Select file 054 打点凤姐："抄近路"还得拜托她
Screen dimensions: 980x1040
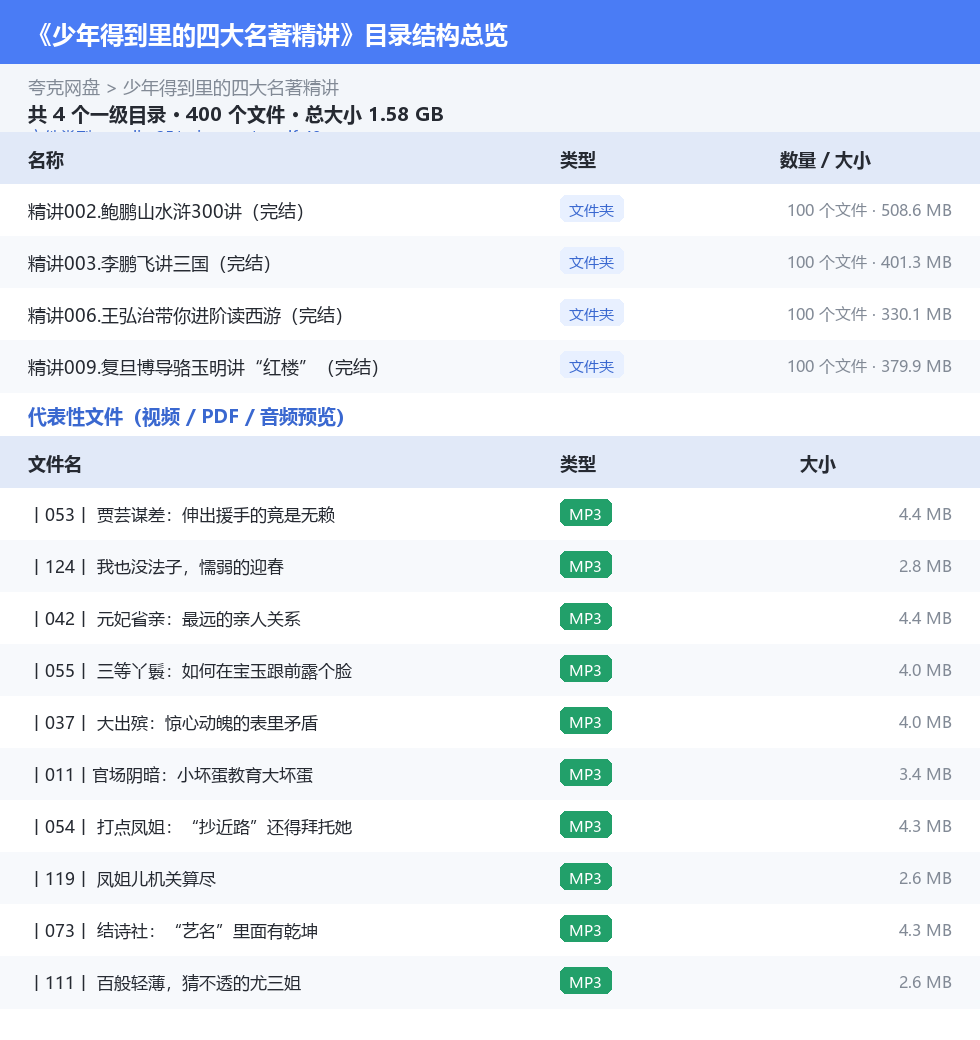tap(192, 826)
